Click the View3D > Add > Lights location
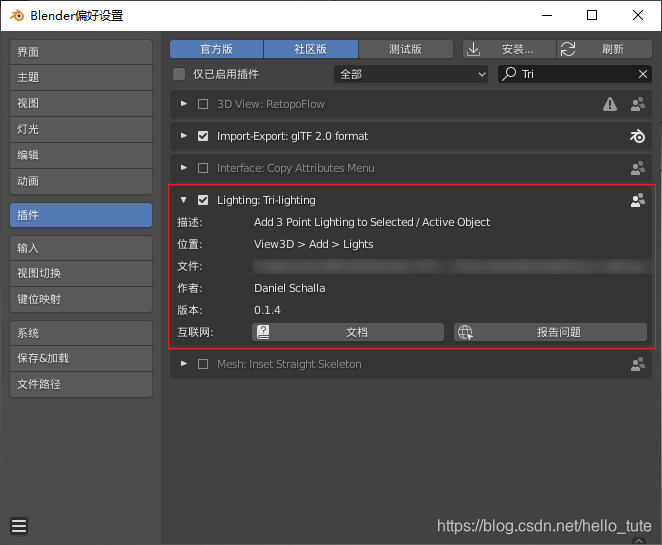 314,244
